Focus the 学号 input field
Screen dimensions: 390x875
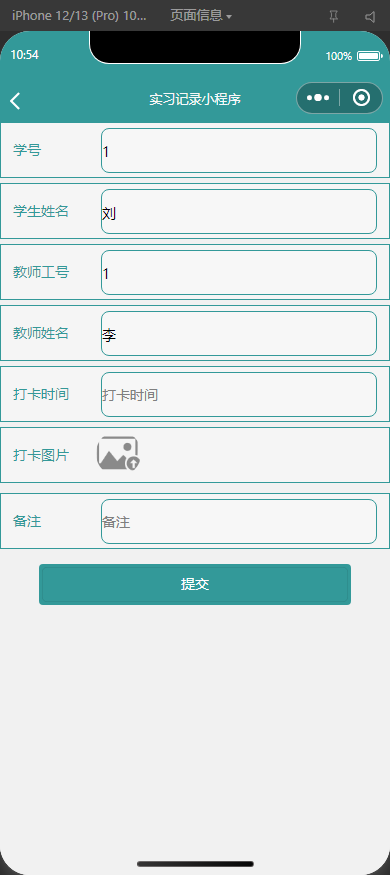[239, 151]
